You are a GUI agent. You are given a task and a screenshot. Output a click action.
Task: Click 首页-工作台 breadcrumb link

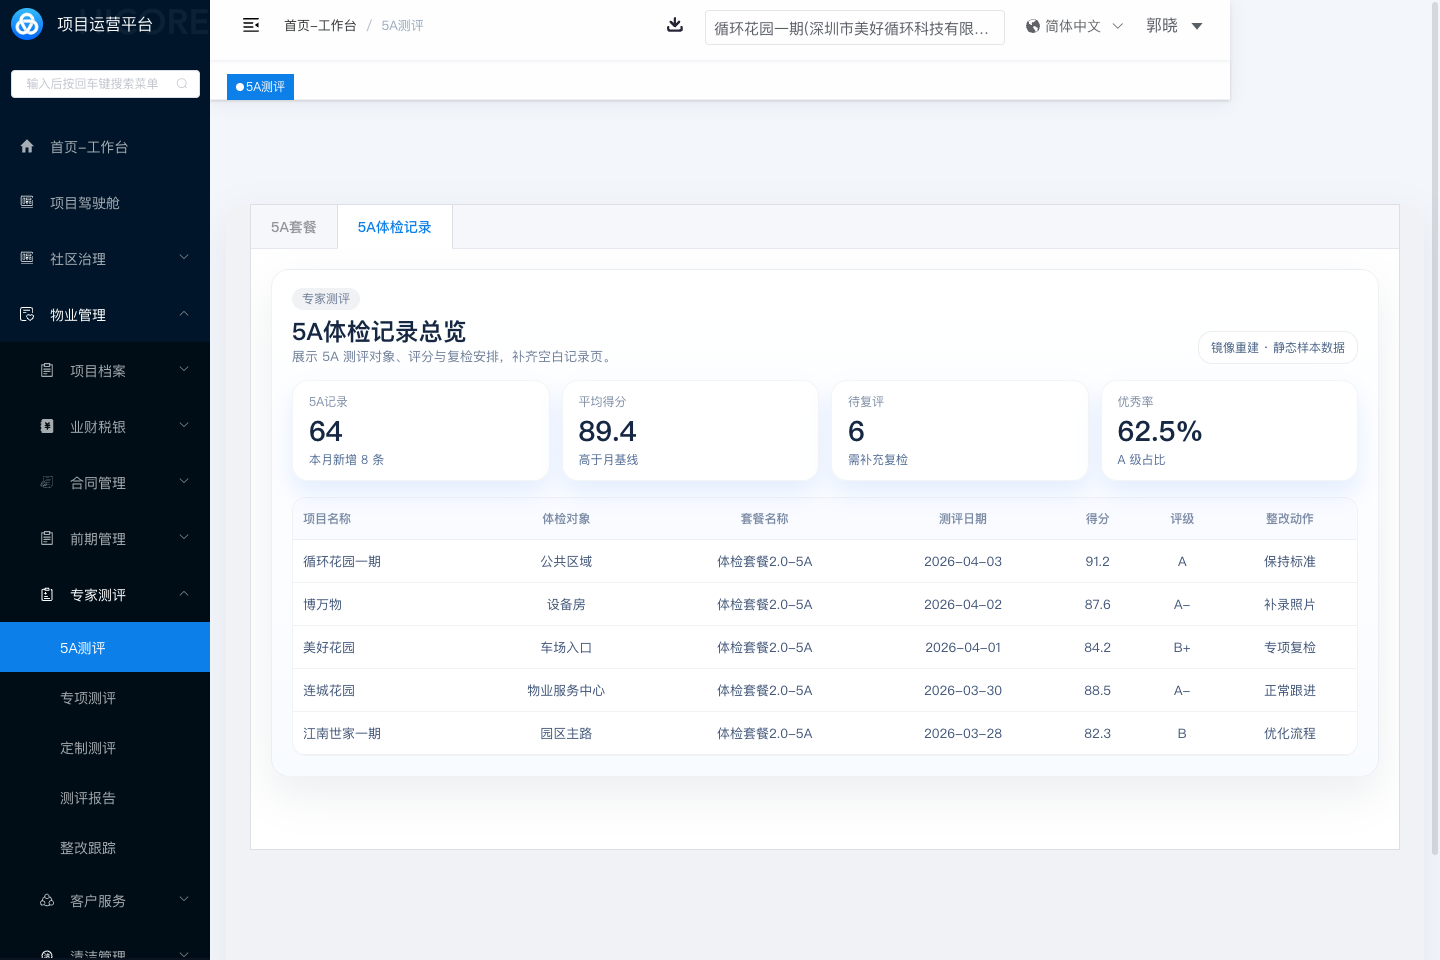320,26
